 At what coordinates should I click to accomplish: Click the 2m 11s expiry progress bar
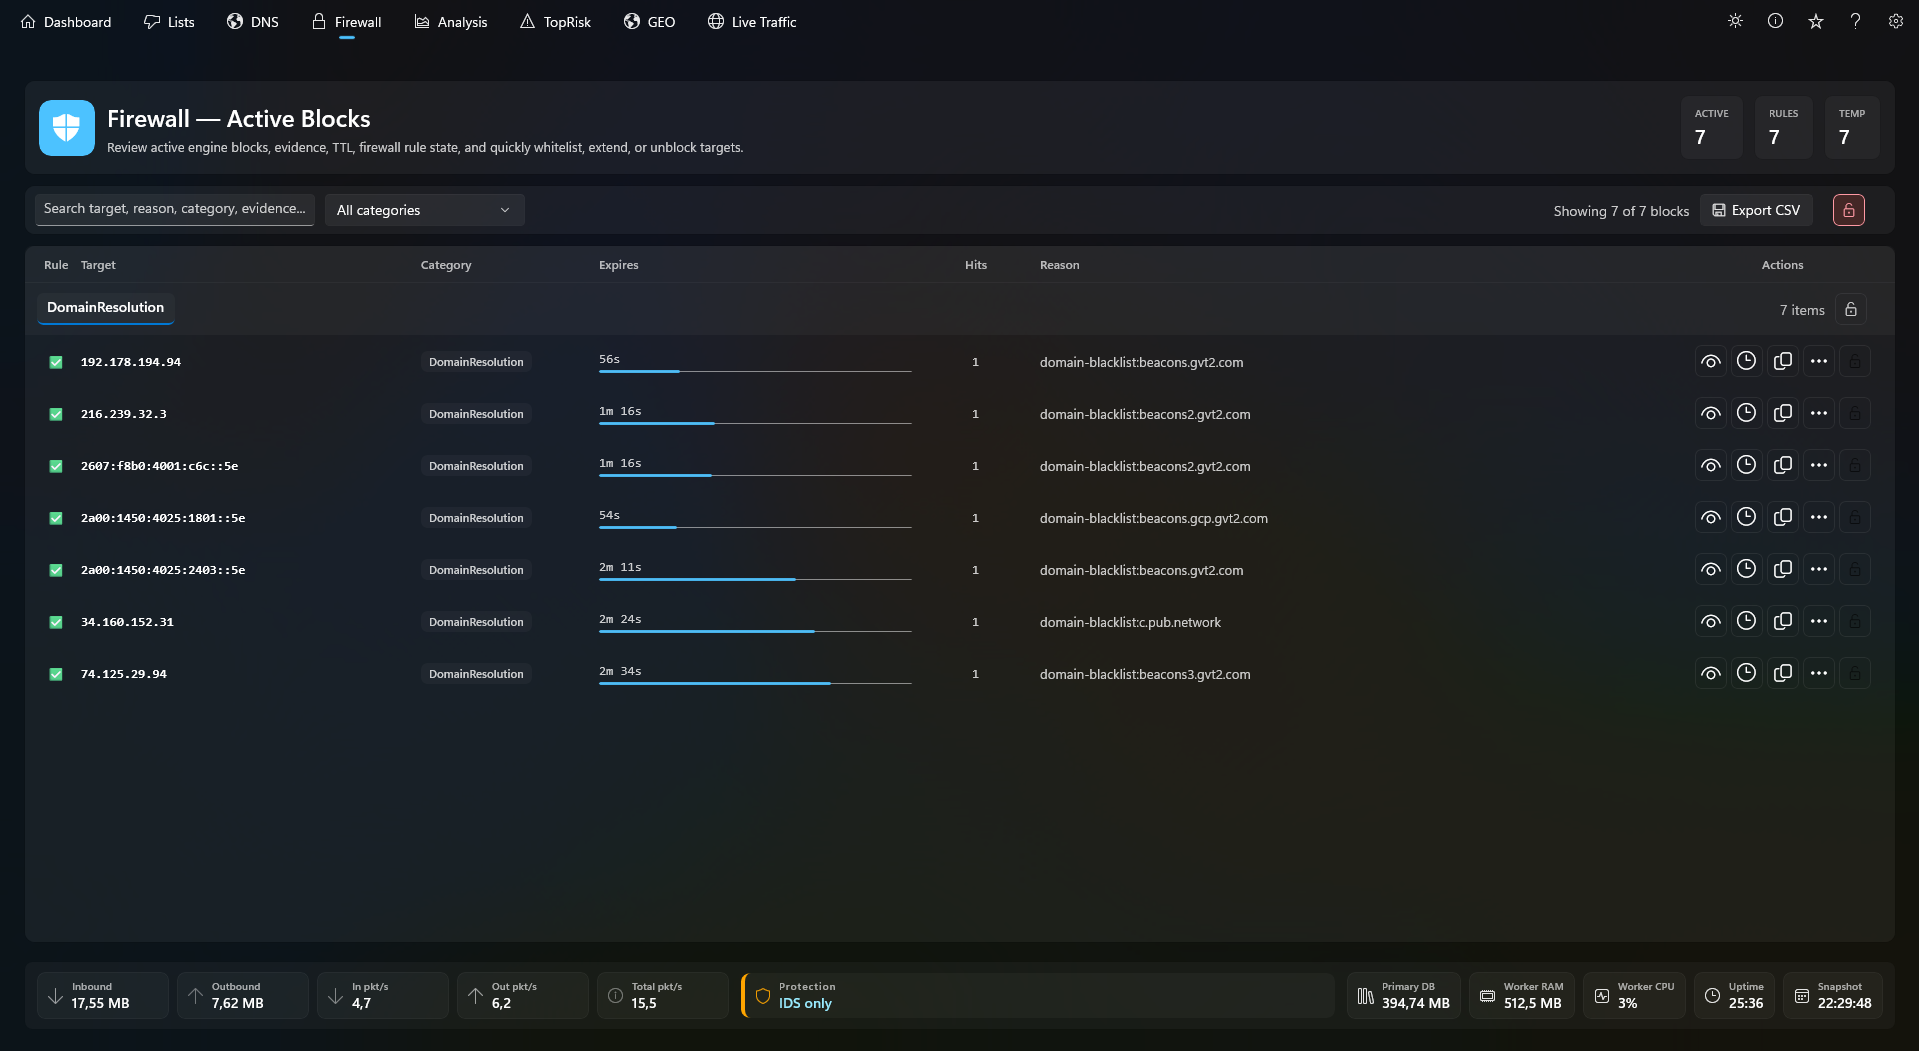pos(755,579)
